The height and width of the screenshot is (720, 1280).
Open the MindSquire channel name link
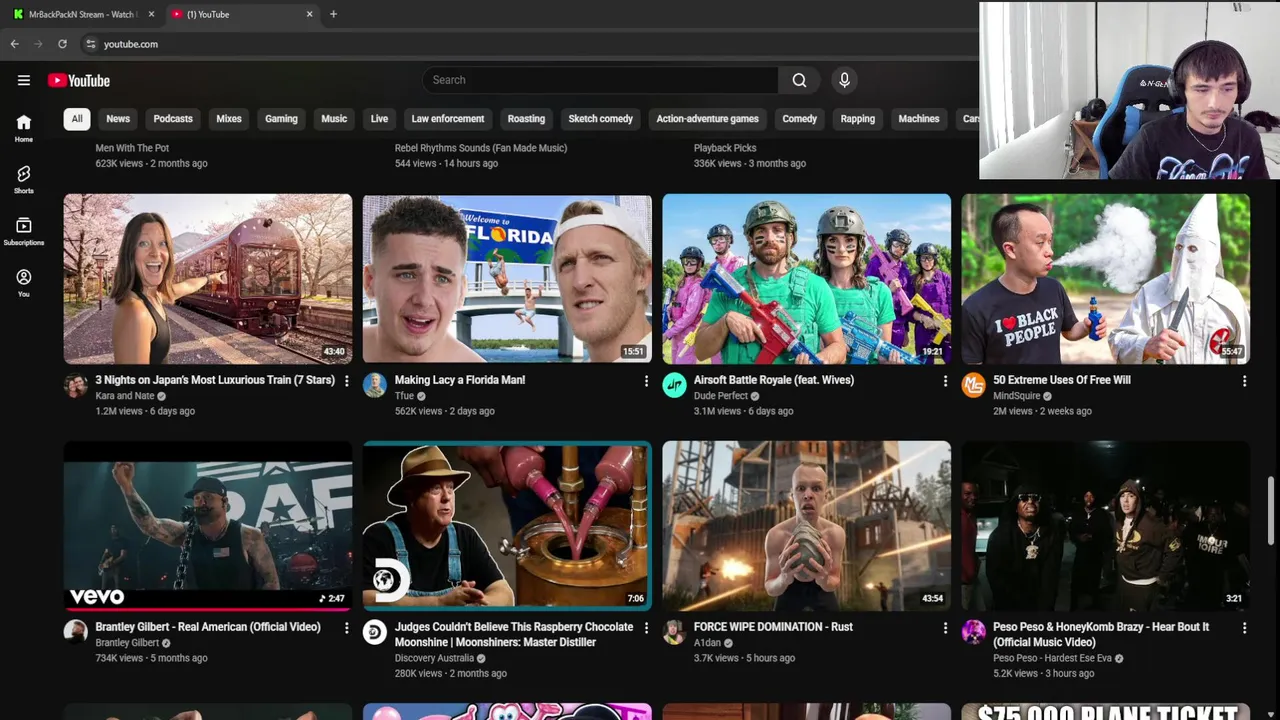1016,396
